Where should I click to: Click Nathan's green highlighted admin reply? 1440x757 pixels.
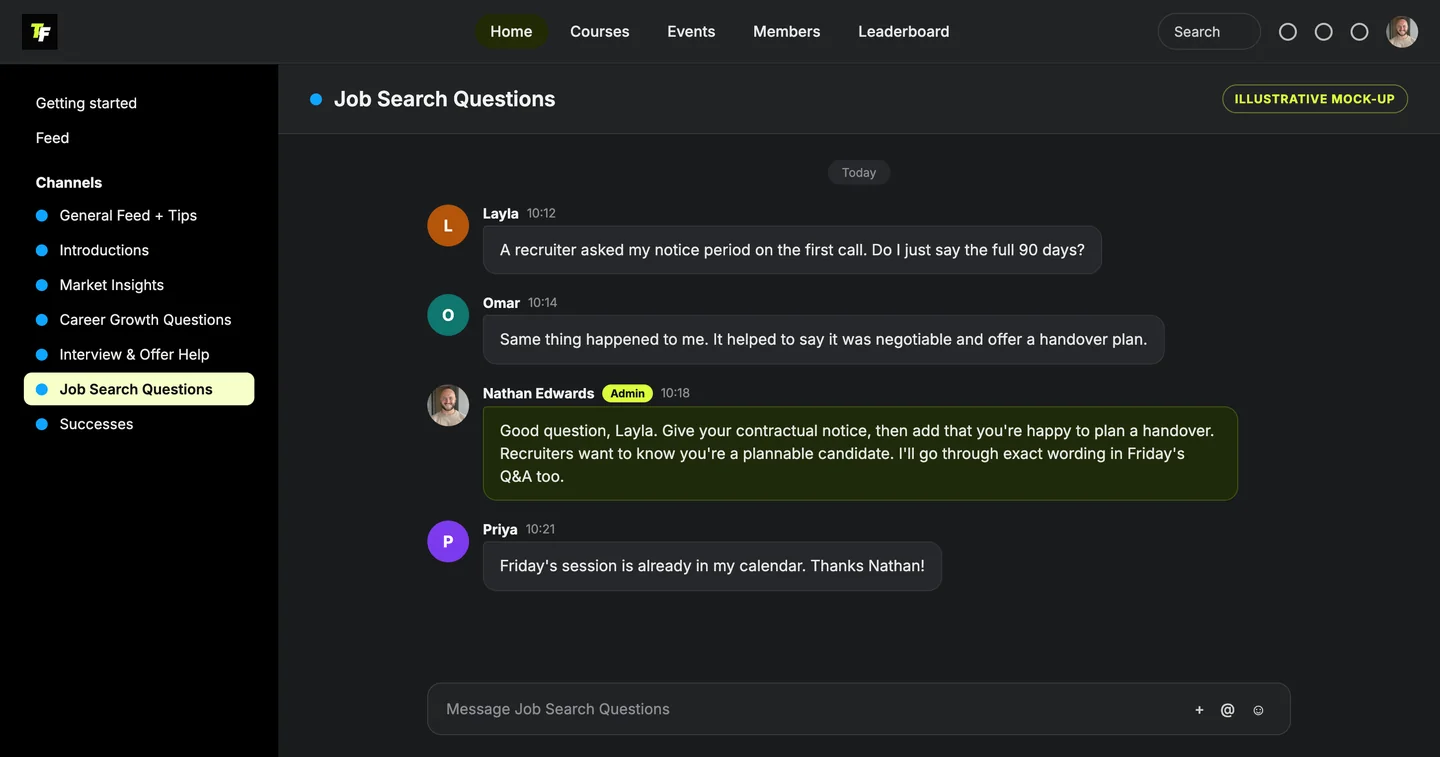tap(860, 454)
